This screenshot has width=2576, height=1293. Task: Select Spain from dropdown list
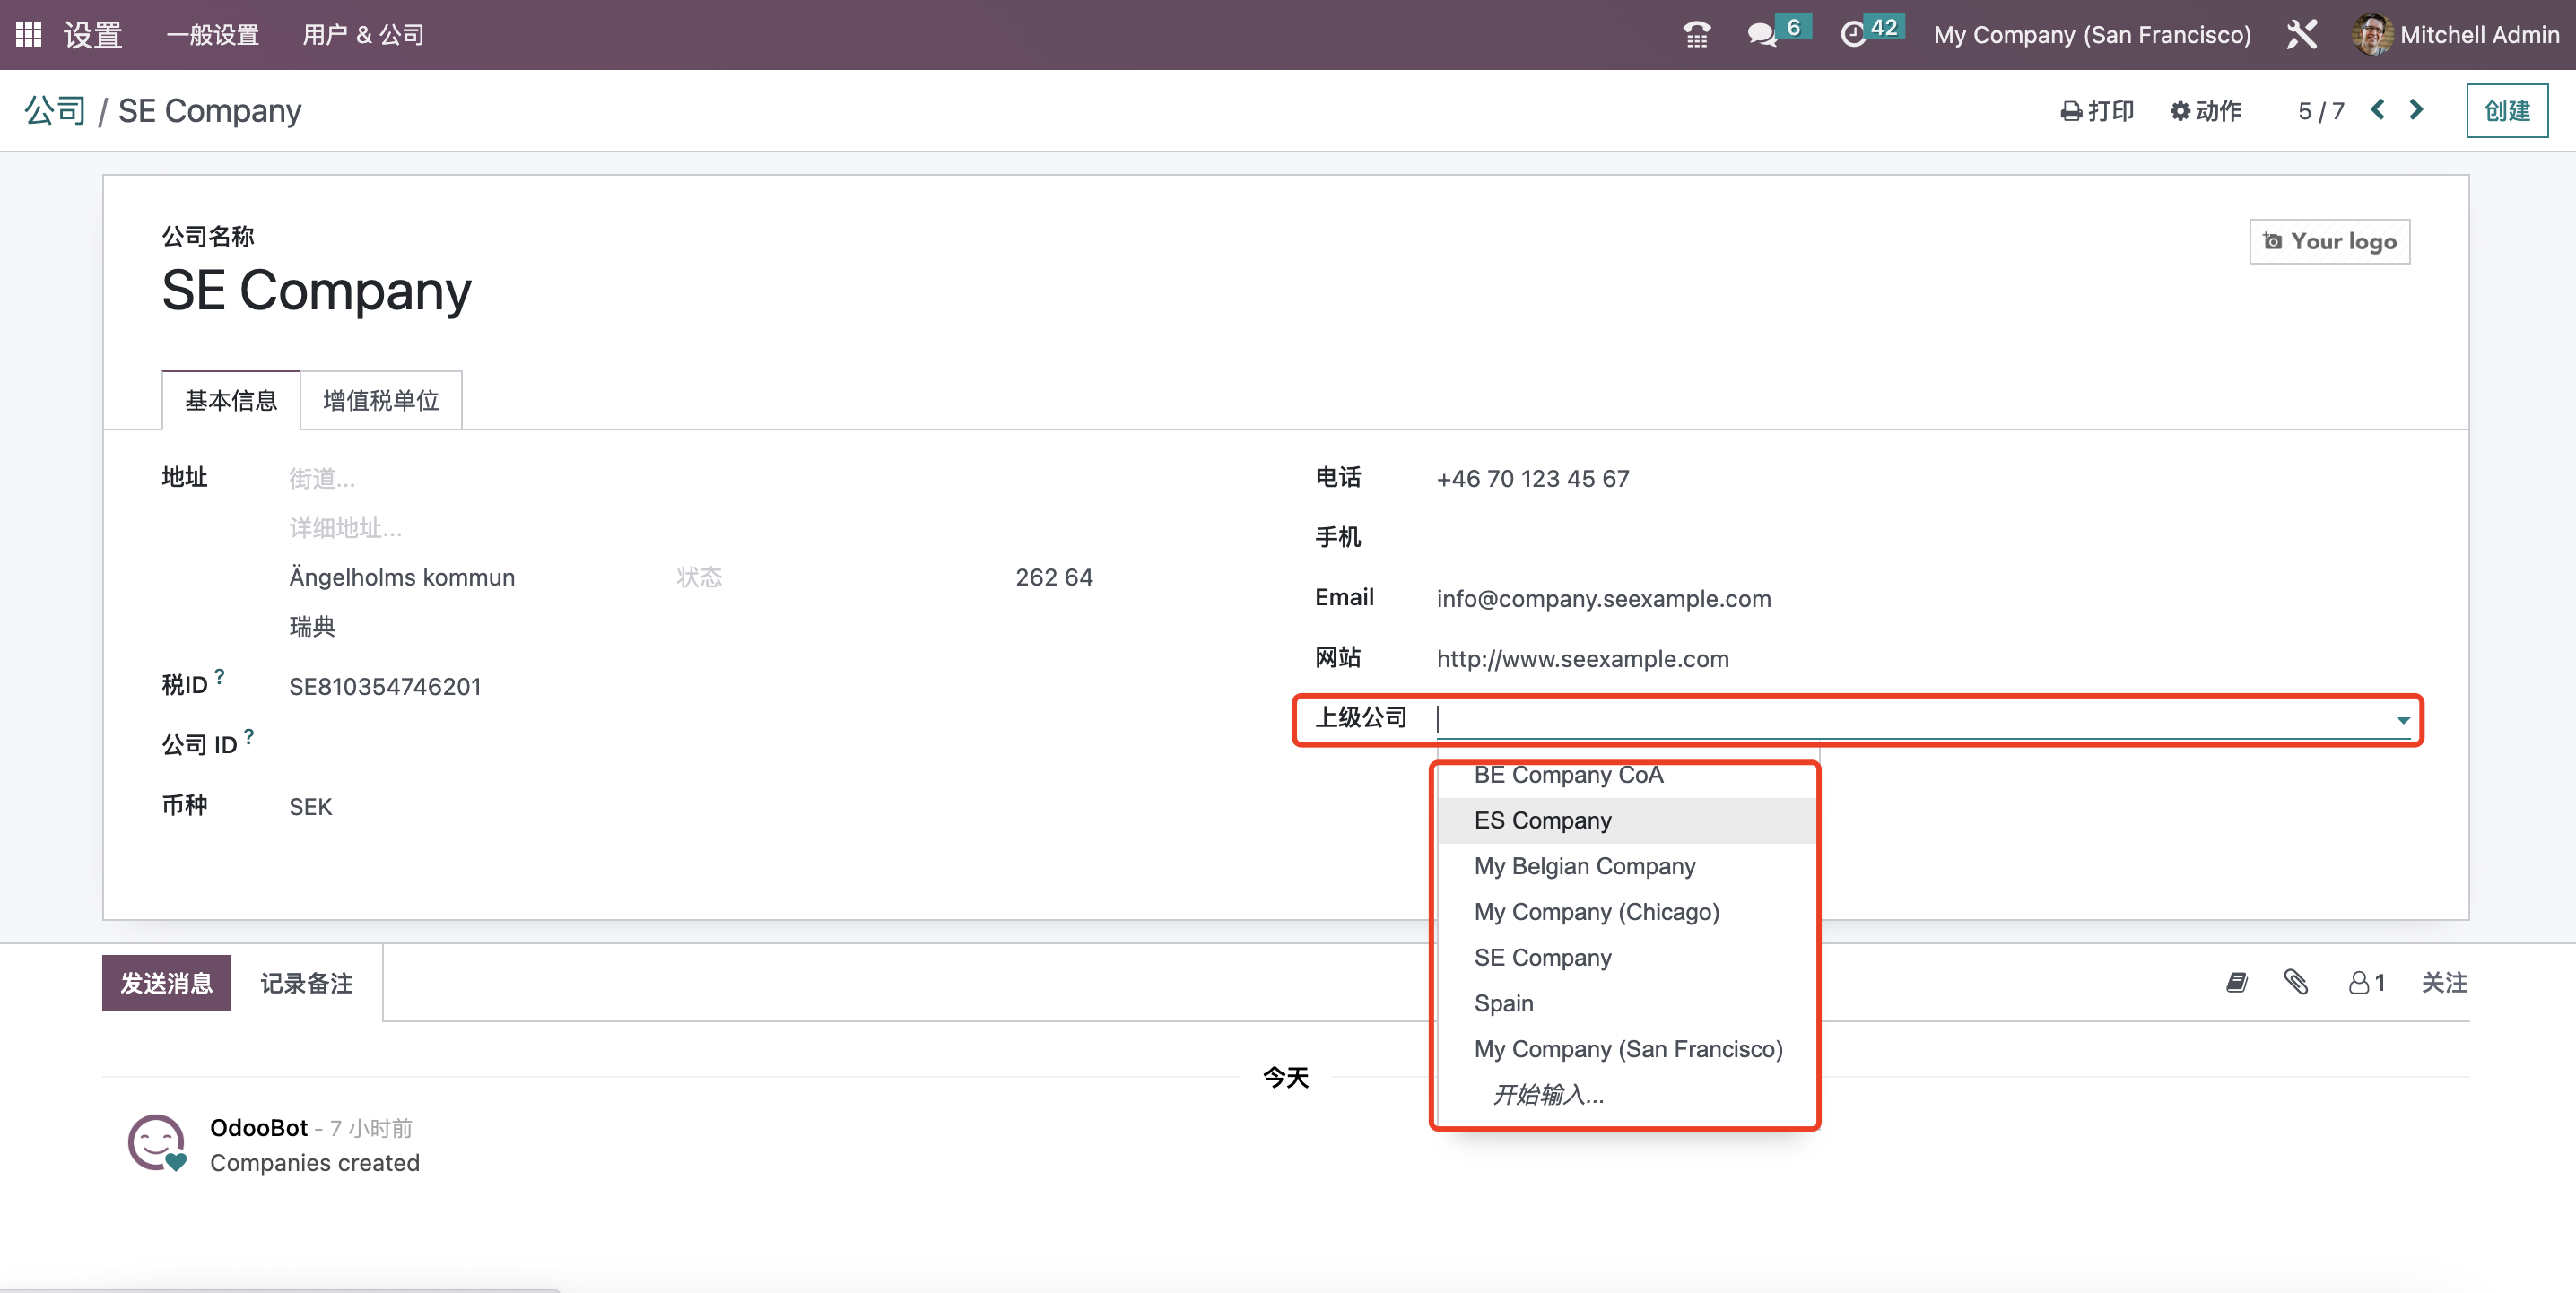pos(1626,1004)
